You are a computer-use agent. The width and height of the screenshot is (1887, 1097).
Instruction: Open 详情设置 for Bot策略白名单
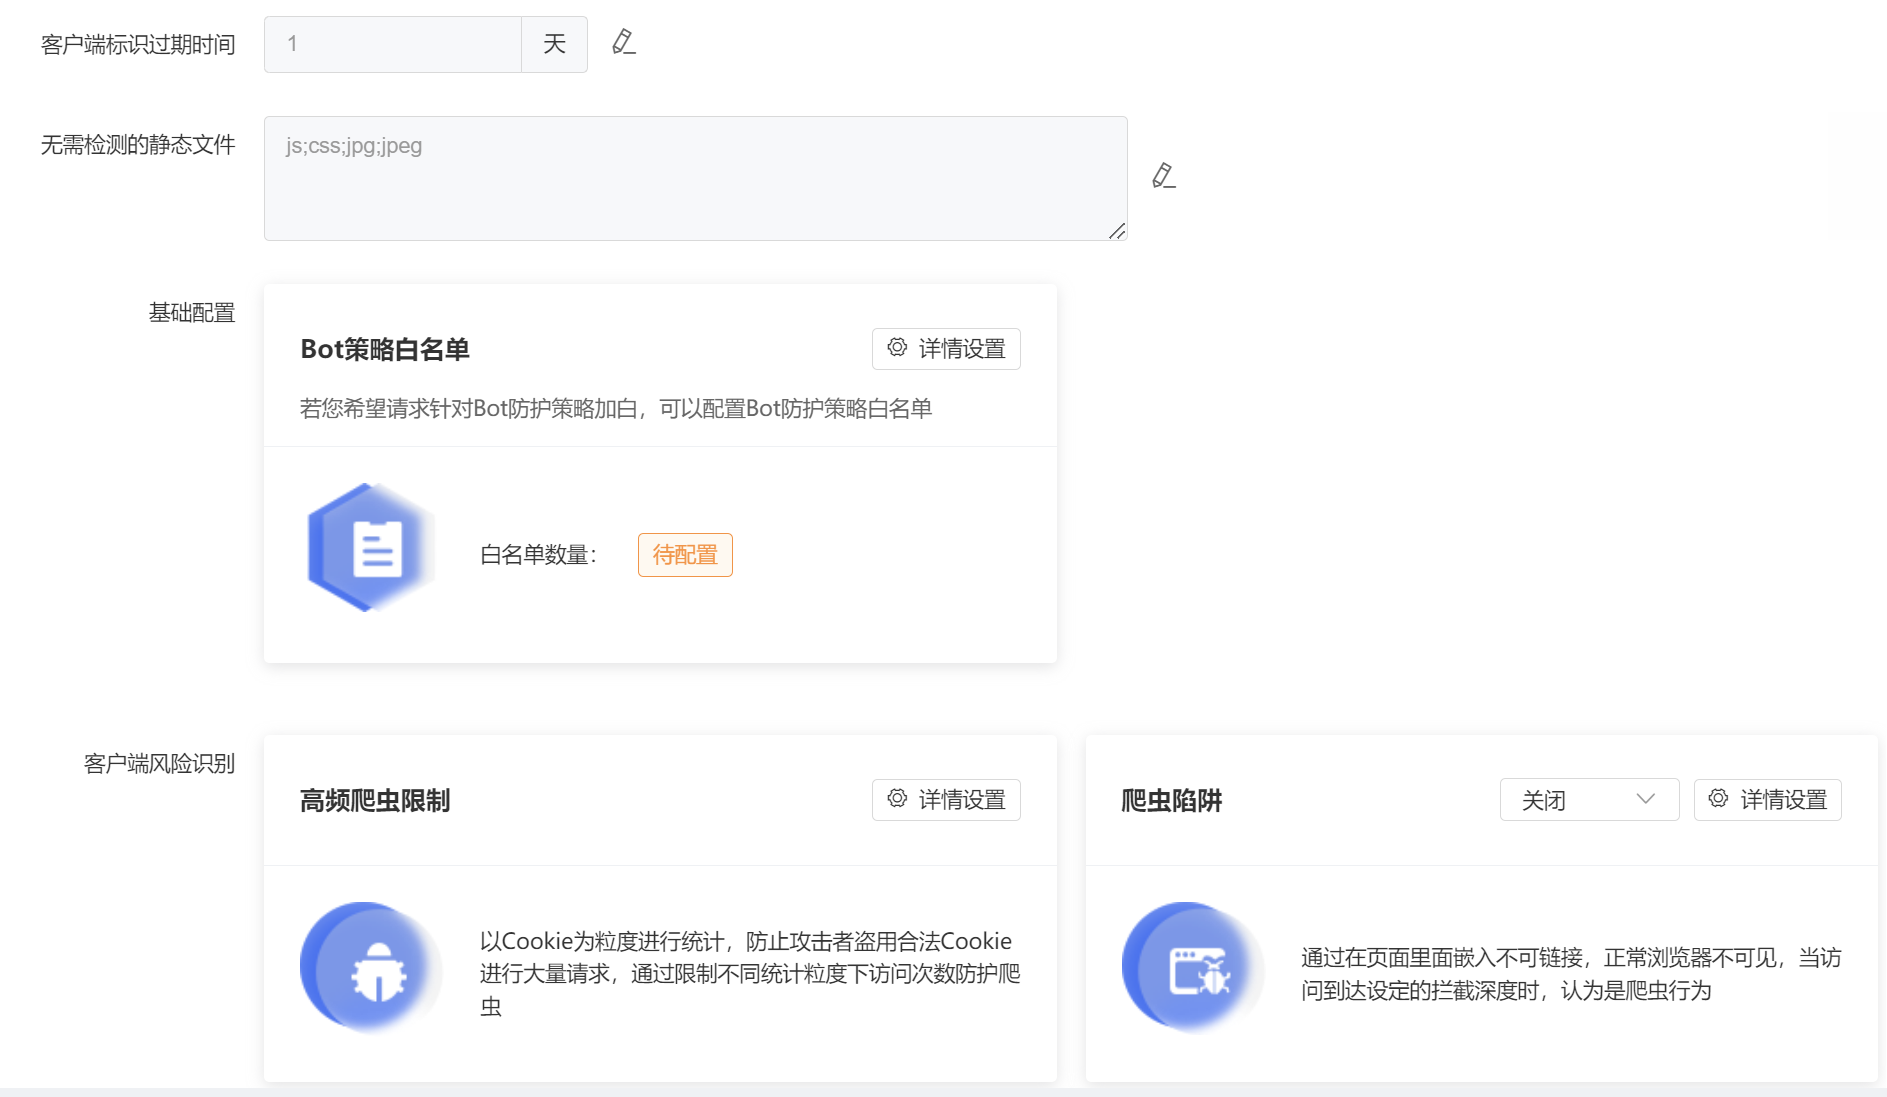click(x=946, y=349)
